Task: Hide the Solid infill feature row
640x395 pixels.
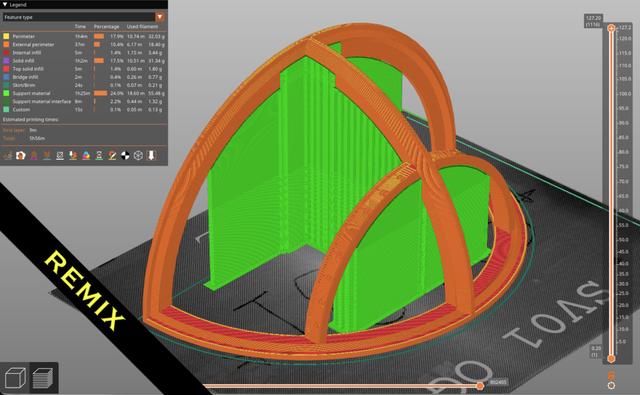Action: click(84, 61)
